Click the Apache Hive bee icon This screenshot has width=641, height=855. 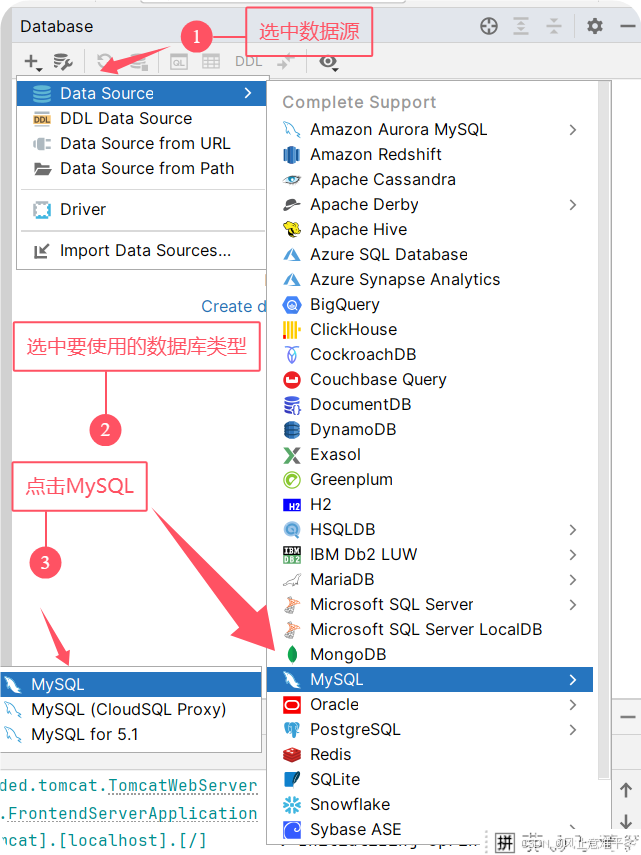[292, 230]
